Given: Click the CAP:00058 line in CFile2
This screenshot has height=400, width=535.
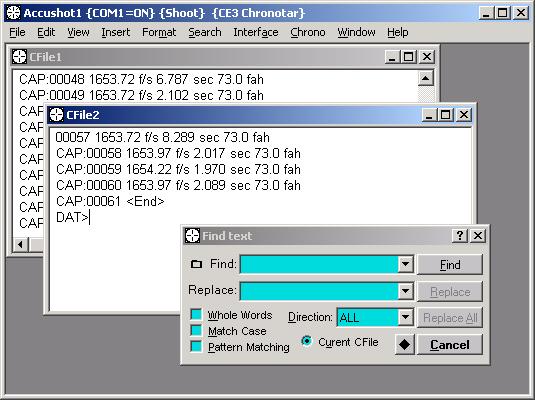Looking at the screenshot, I should (178, 153).
